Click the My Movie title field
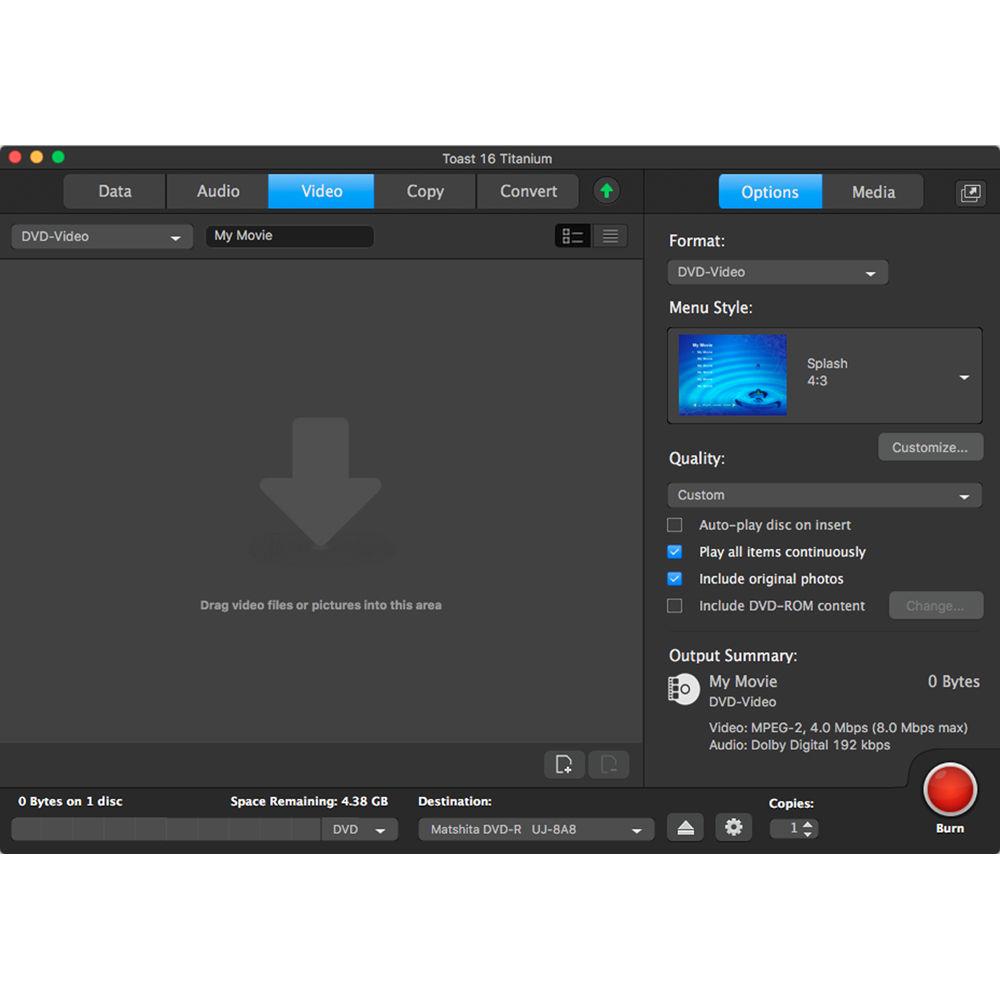1000x1000 pixels. click(x=289, y=236)
